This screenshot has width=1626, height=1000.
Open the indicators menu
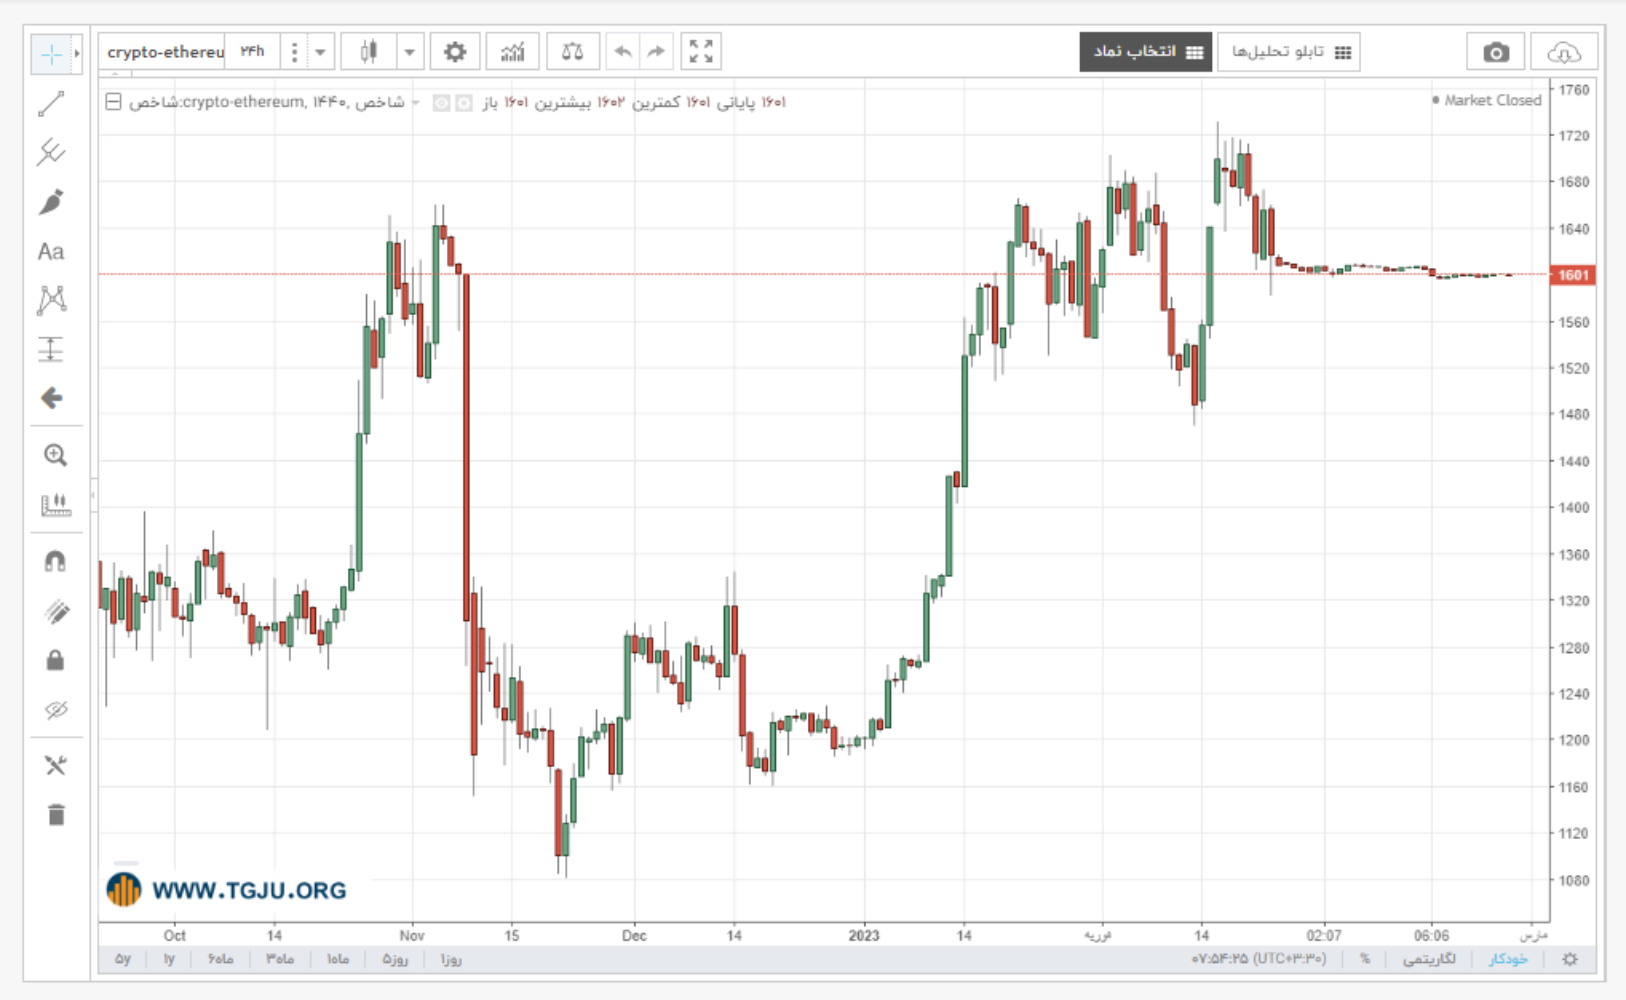pos(513,52)
